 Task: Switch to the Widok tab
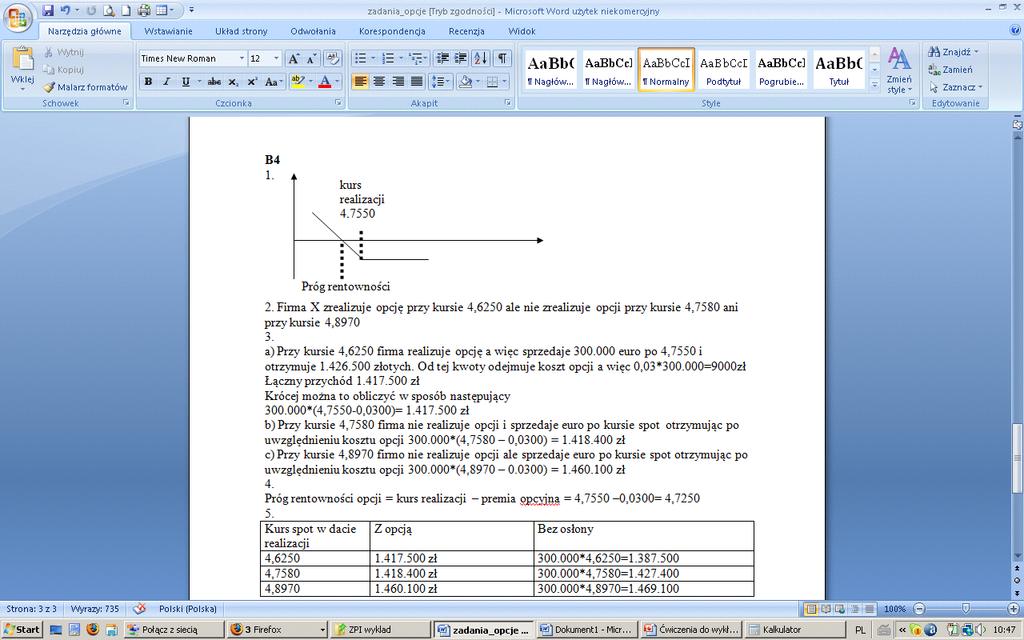(x=521, y=31)
